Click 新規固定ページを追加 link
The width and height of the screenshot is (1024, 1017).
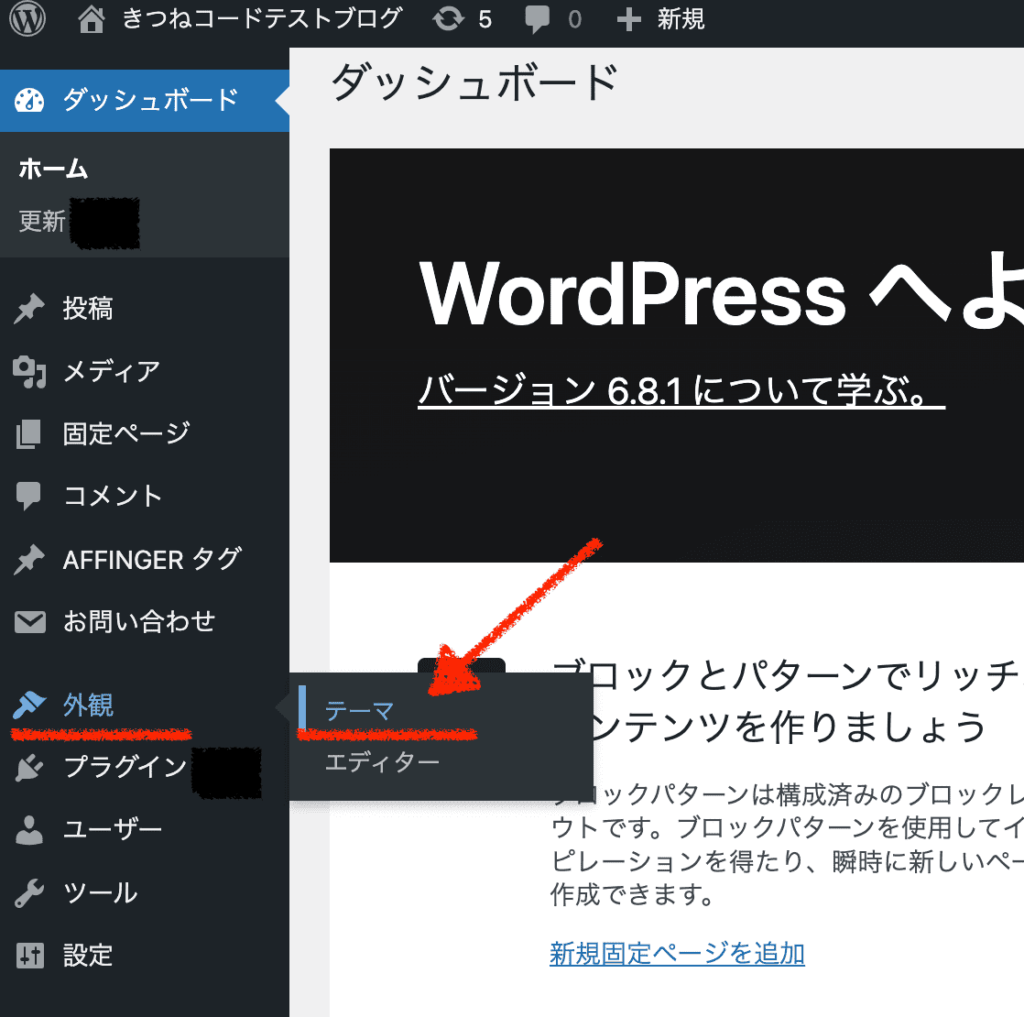pyautogui.click(x=677, y=954)
